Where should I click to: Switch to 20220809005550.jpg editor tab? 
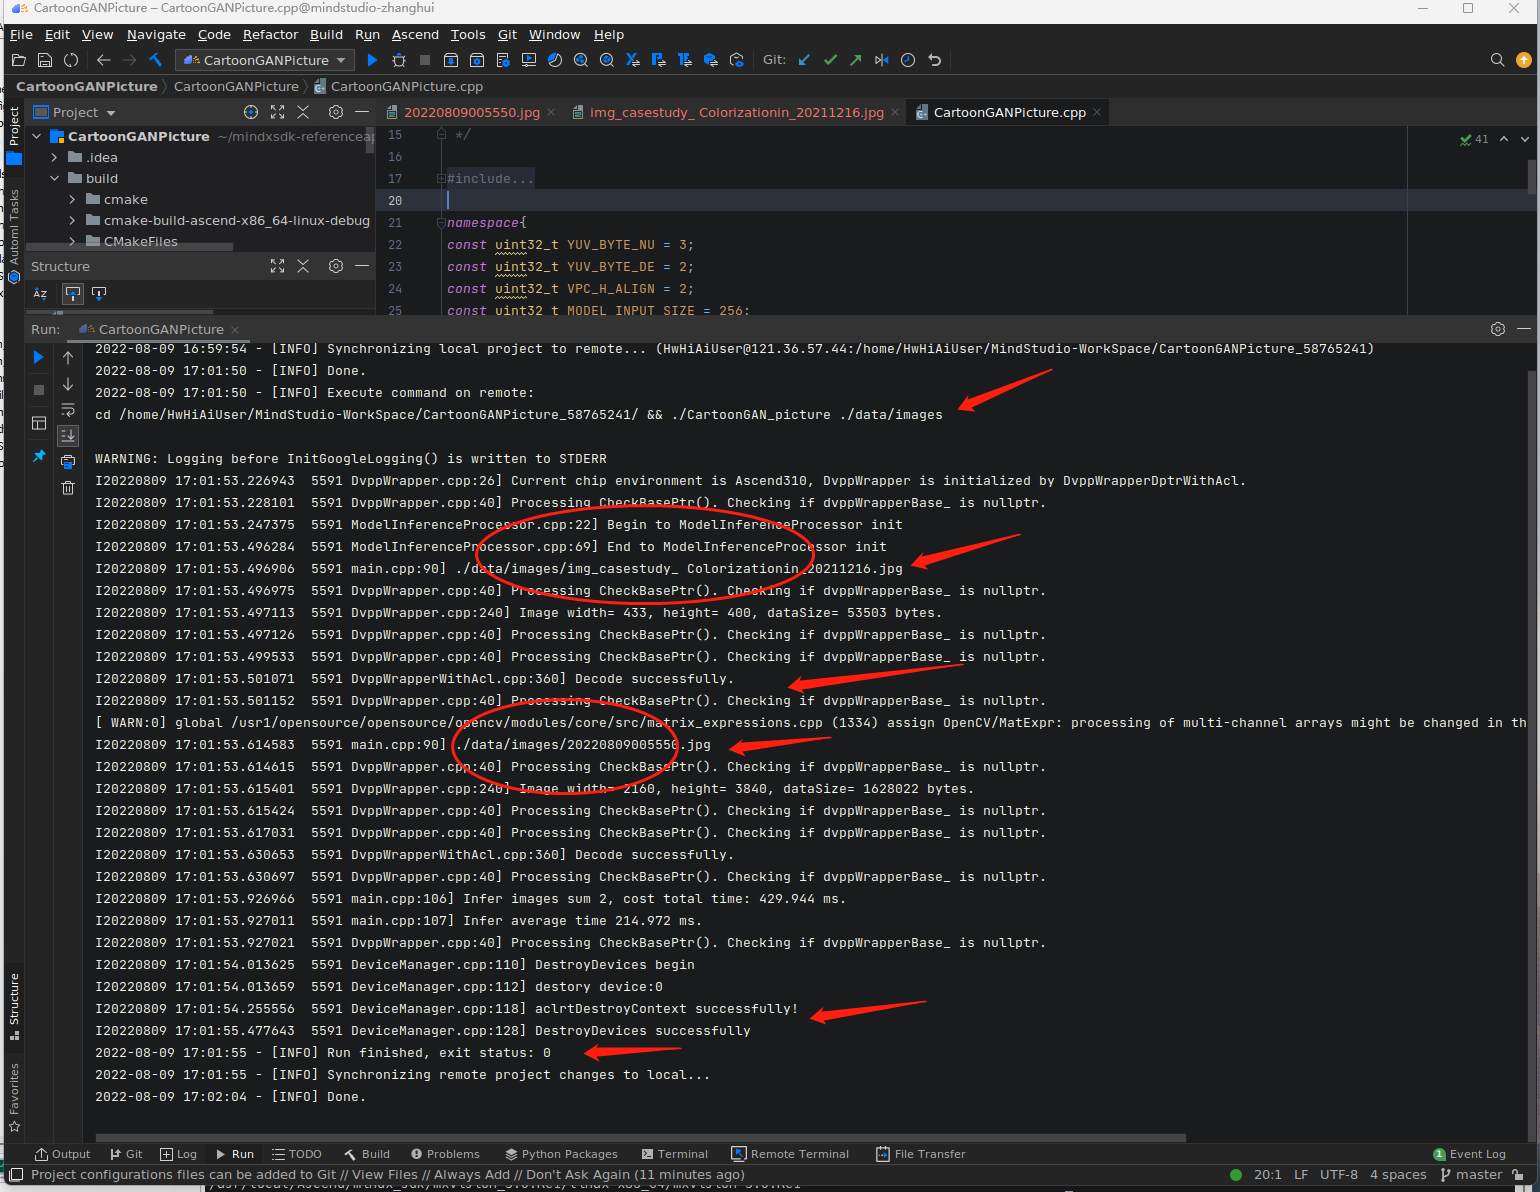471,112
